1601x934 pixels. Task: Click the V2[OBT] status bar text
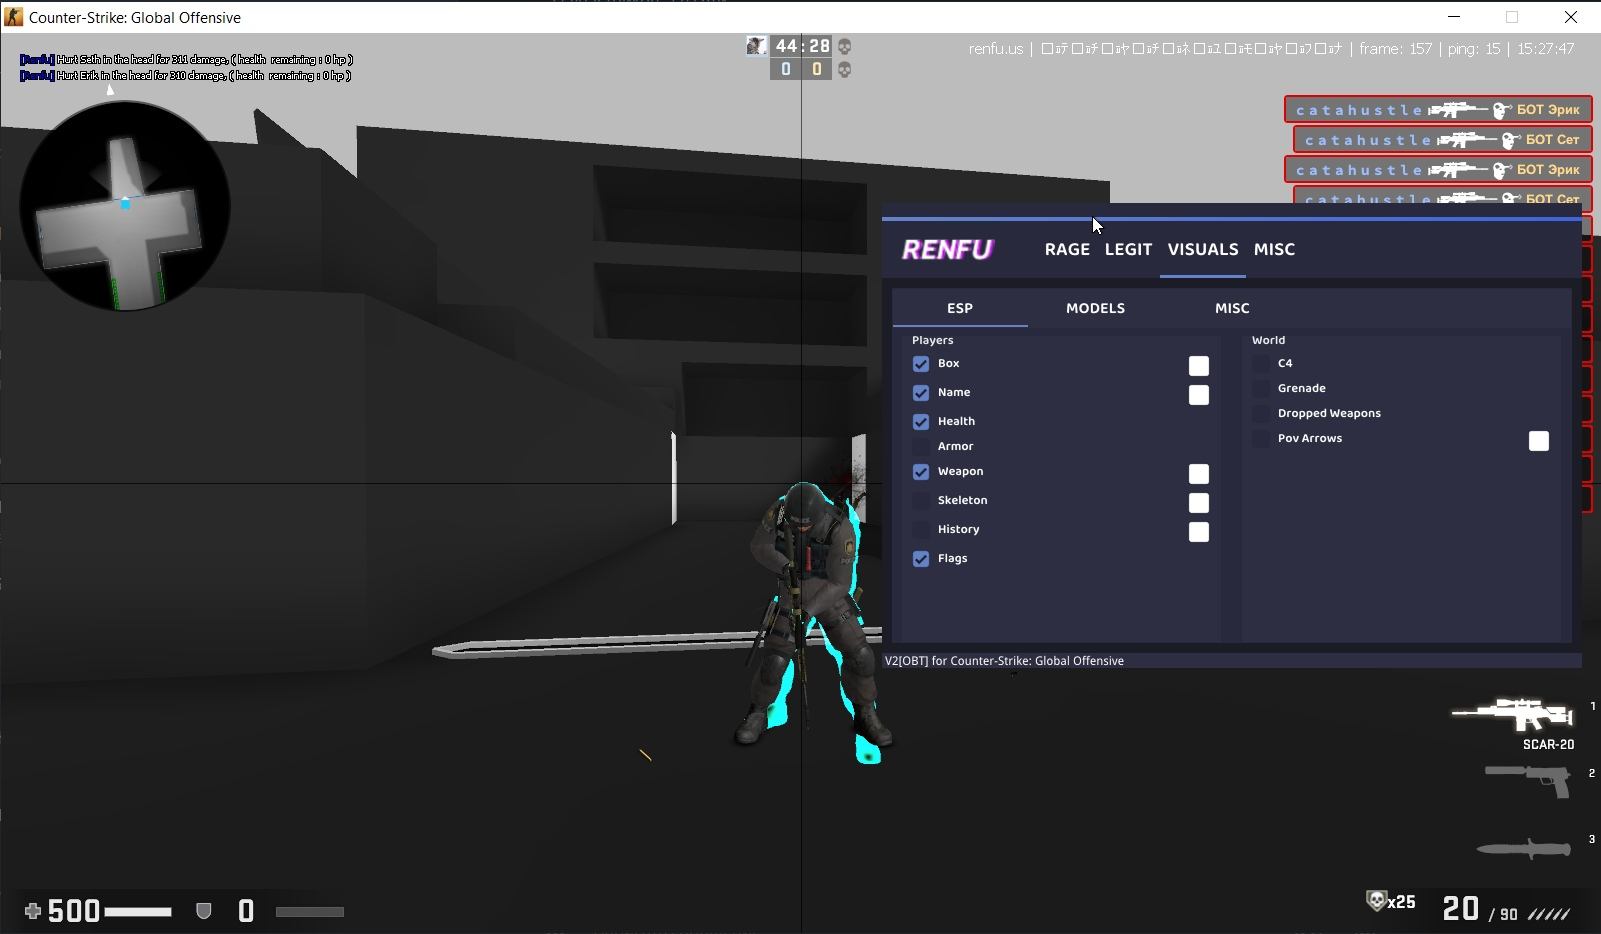(1004, 661)
